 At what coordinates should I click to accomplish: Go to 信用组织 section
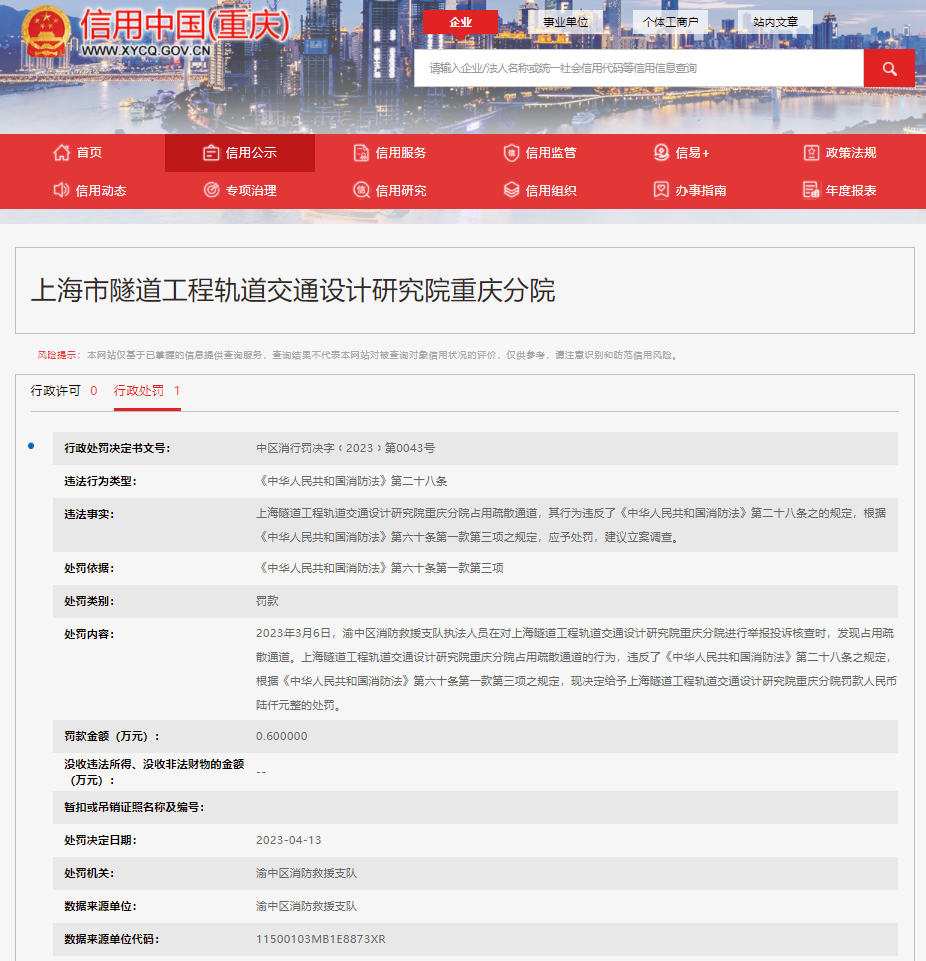[x=551, y=191]
